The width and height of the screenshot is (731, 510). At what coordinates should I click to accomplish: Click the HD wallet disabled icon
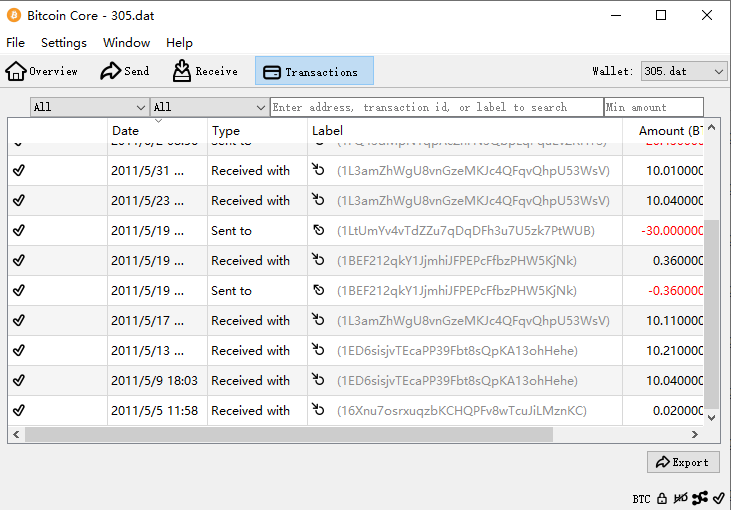pos(681,498)
